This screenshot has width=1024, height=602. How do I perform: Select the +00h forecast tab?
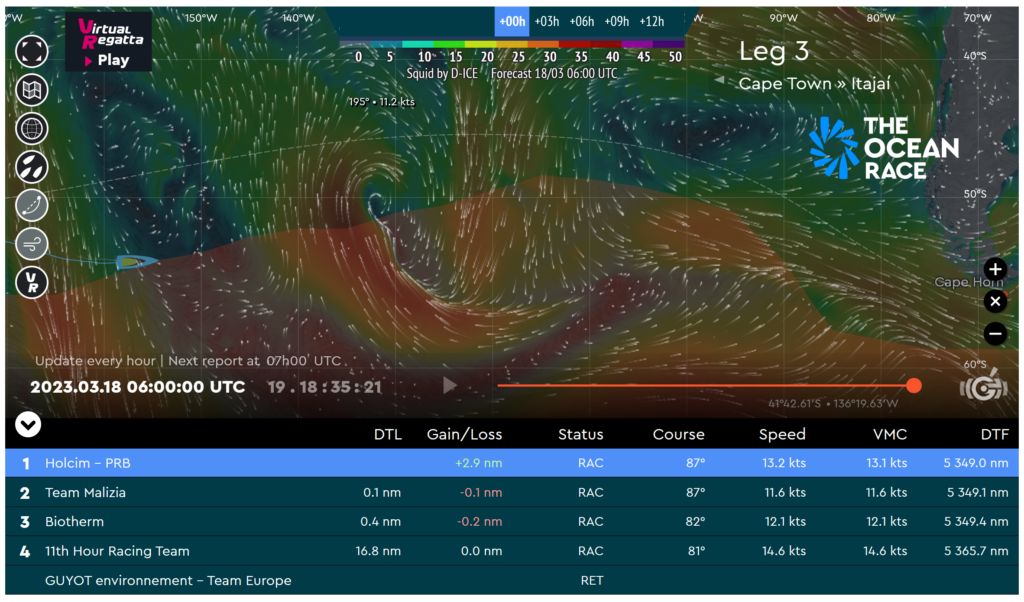[512, 22]
